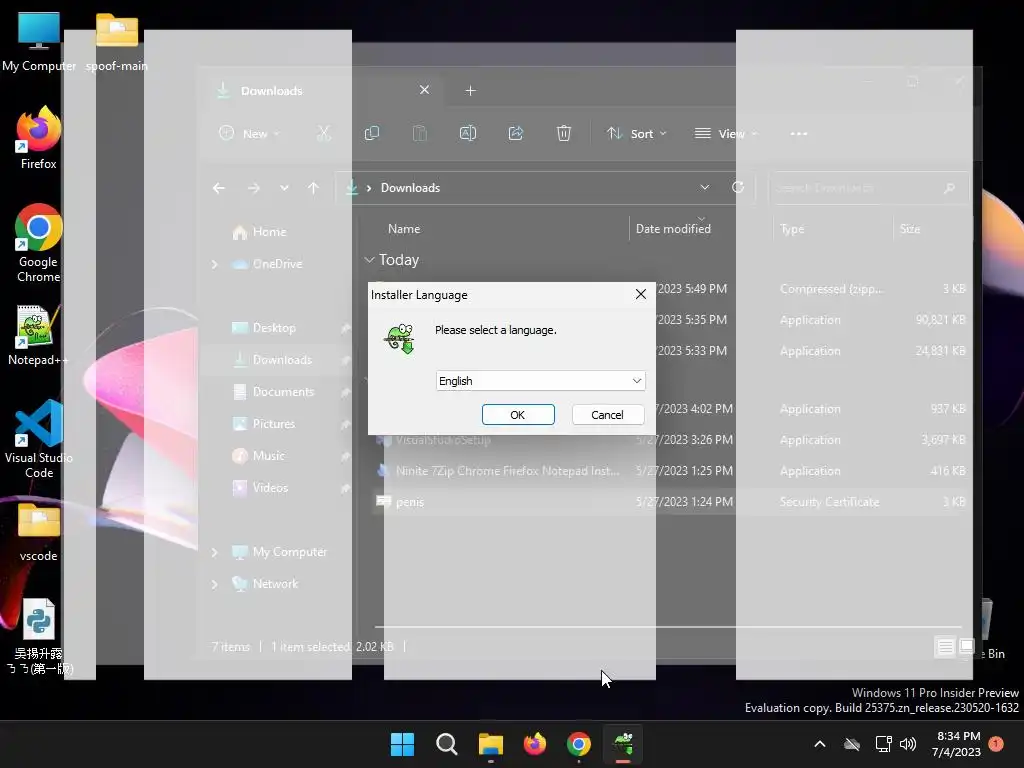Image resolution: width=1024 pixels, height=768 pixels.
Task: Show hidden system tray icons
Action: click(x=820, y=744)
